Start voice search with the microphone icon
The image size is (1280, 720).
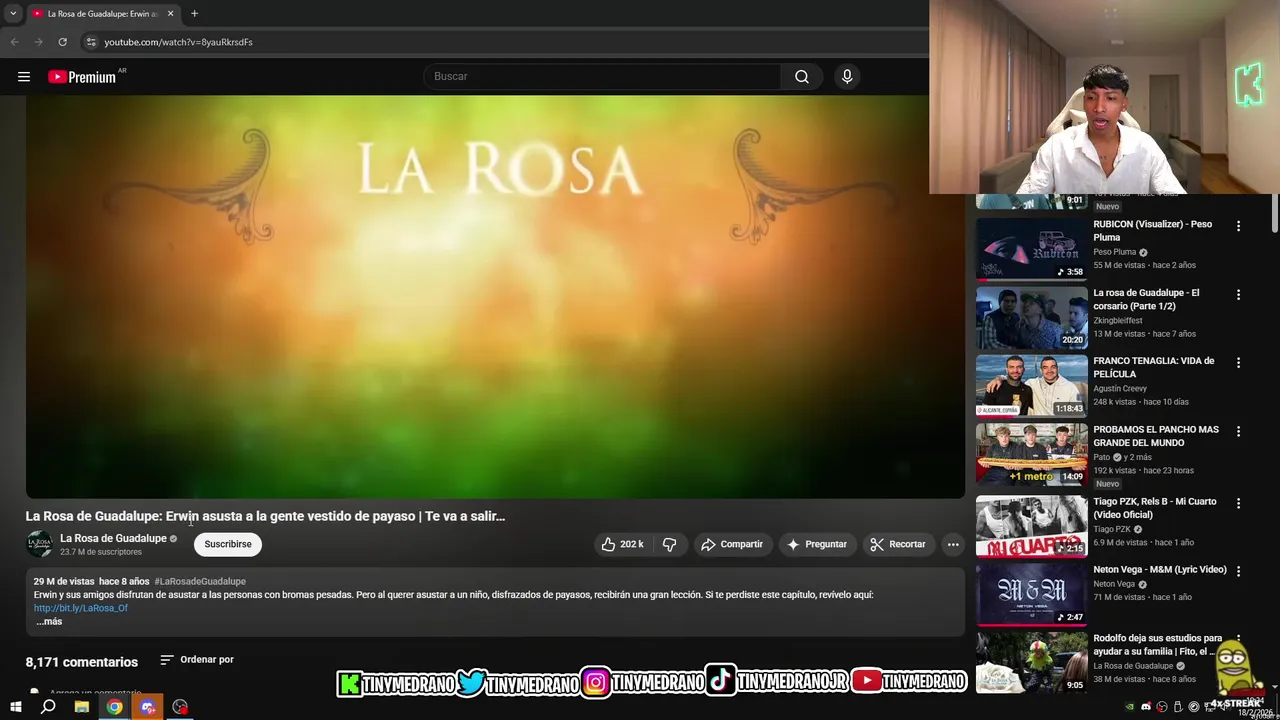pos(847,77)
